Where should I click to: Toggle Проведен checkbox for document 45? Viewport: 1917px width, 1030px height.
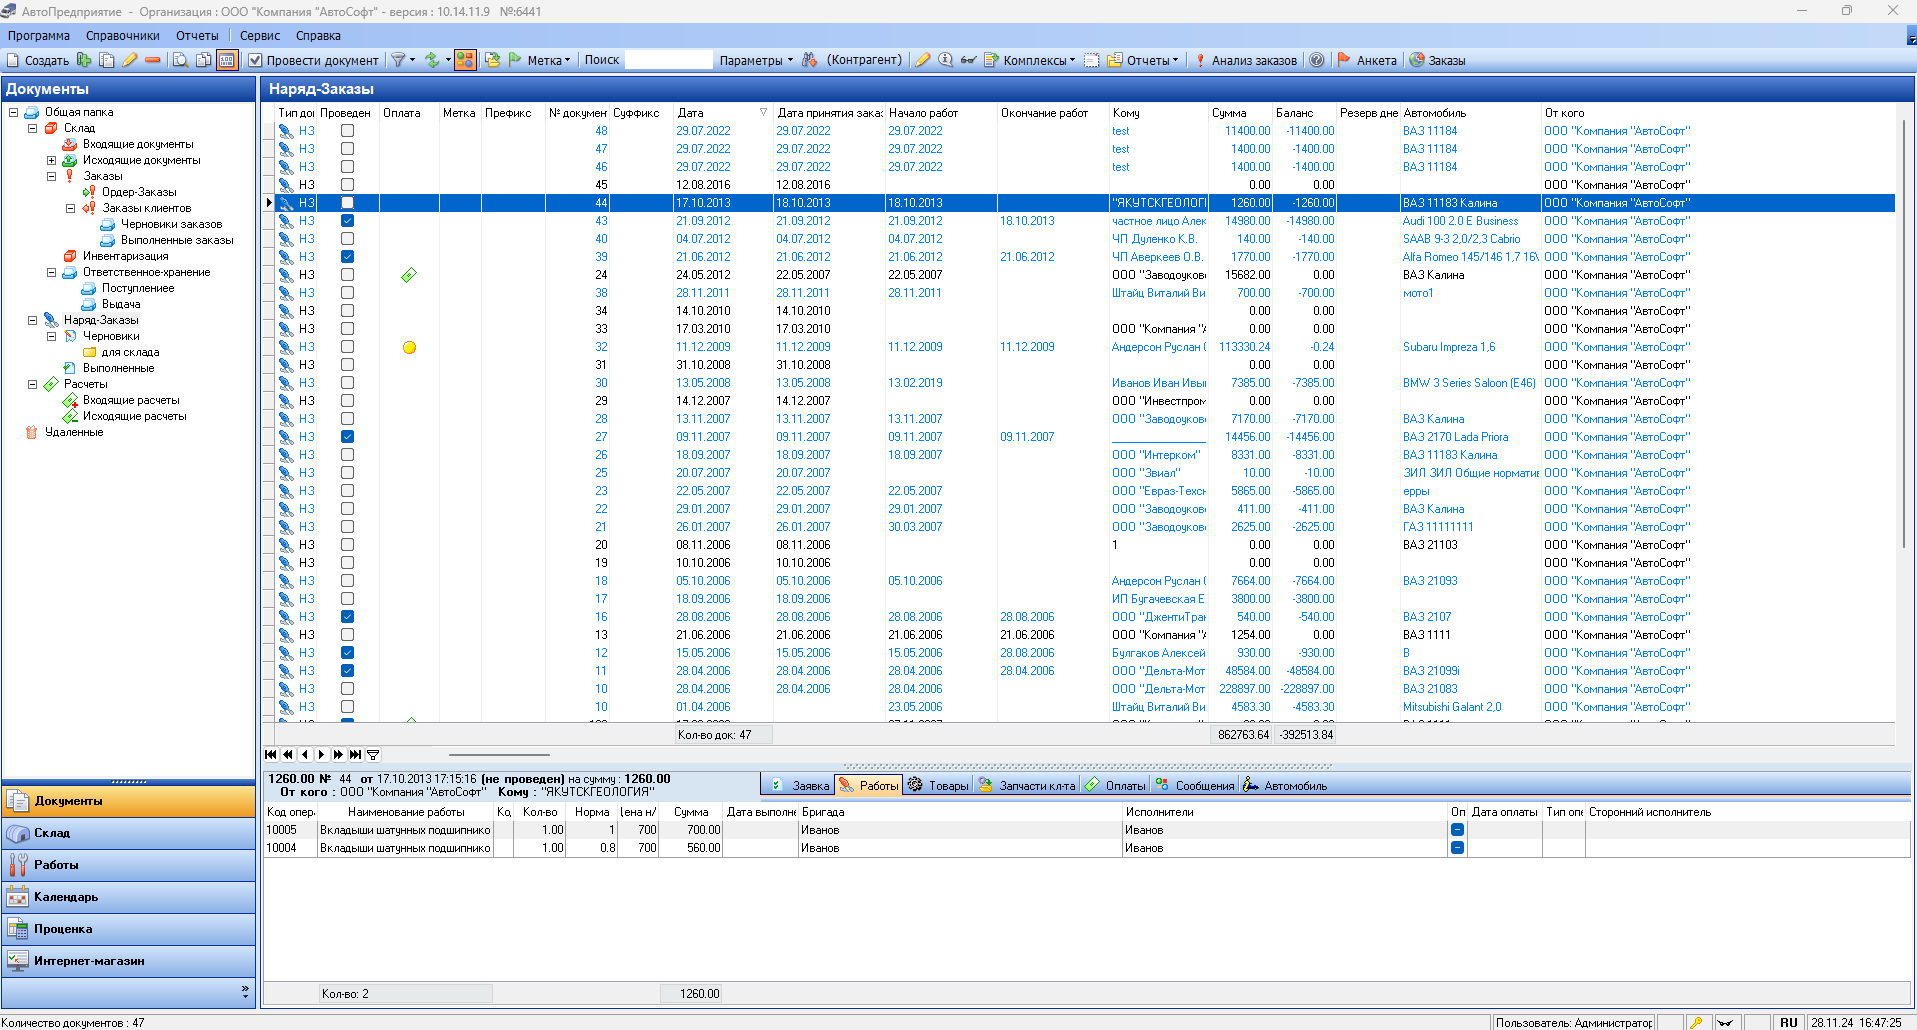coord(347,184)
